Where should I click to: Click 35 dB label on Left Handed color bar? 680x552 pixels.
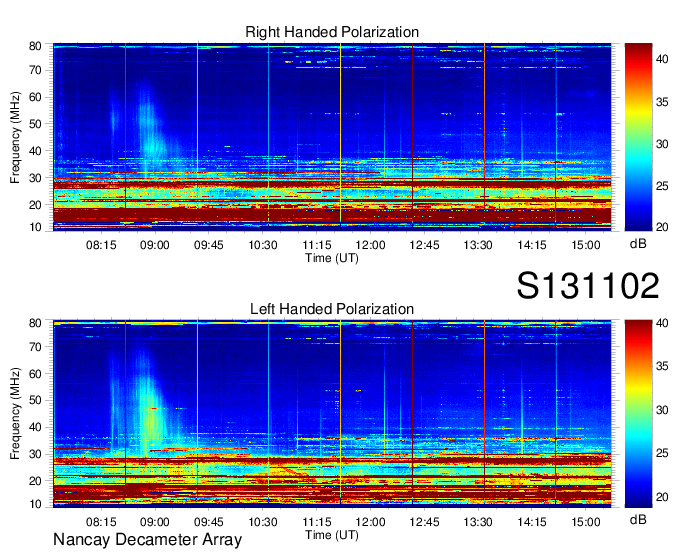pyautogui.click(x=662, y=366)
